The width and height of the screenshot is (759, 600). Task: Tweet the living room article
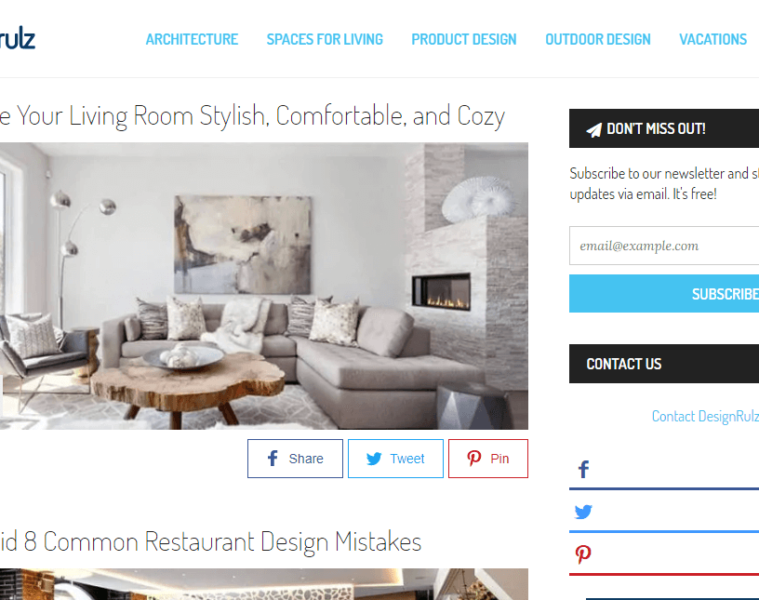pyautogui.click(x=395, y=458)
